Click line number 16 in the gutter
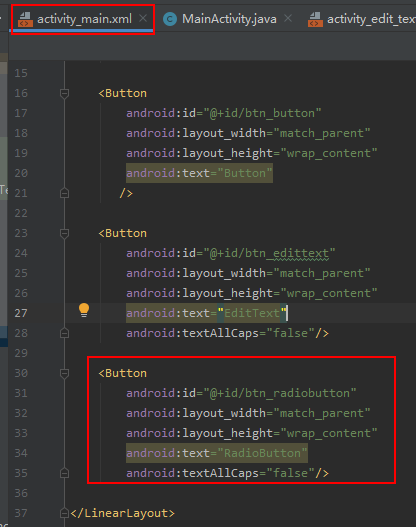The width and height of the screenshot is (416, 527). click(x=21, y=93)
